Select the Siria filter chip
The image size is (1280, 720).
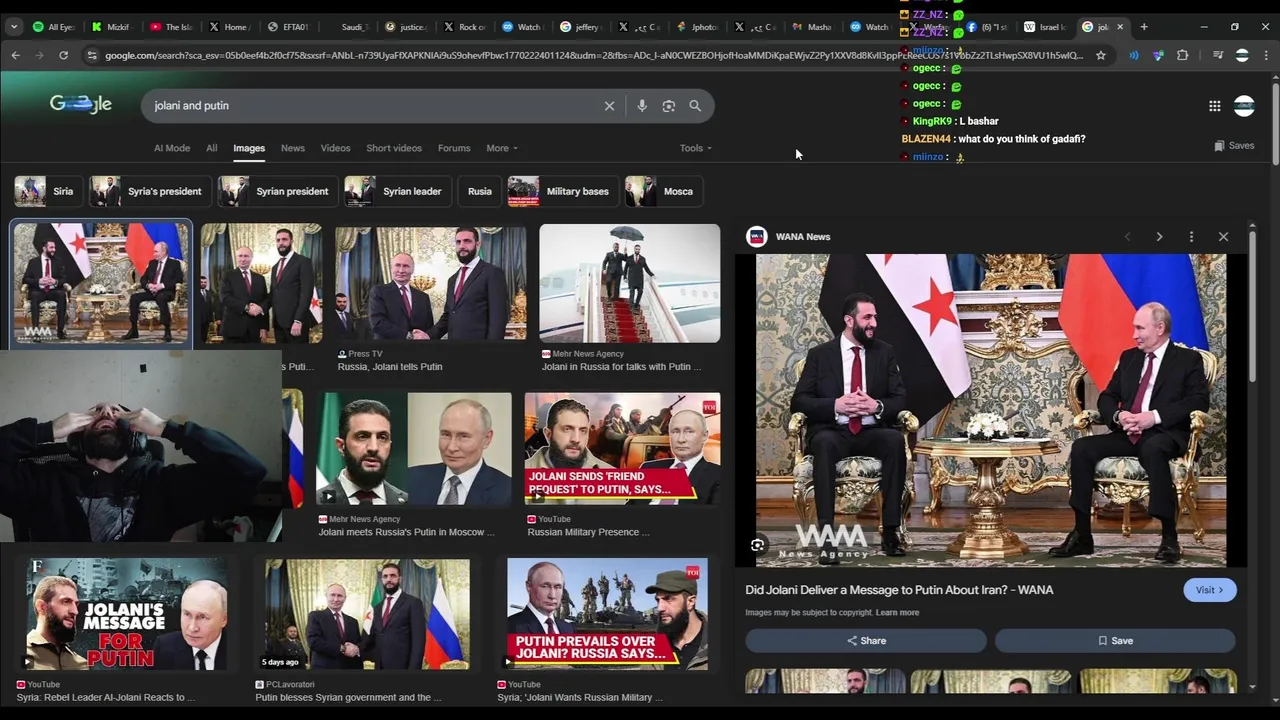click(x=48, y=191)
